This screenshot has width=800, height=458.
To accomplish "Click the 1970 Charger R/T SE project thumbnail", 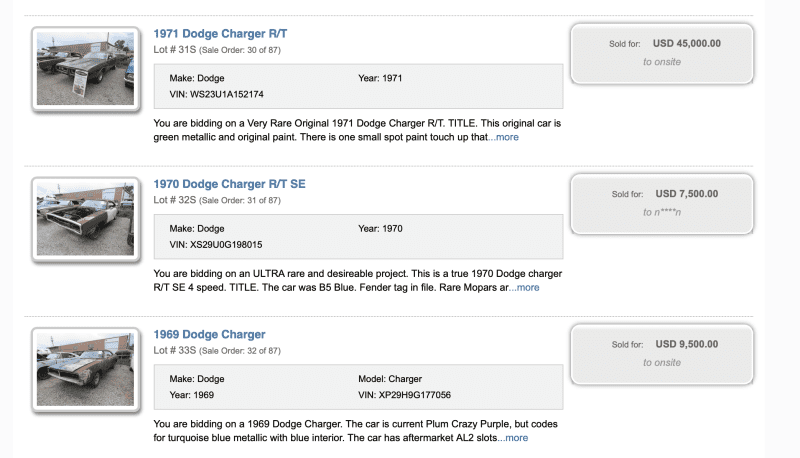I will pos(85,219).
